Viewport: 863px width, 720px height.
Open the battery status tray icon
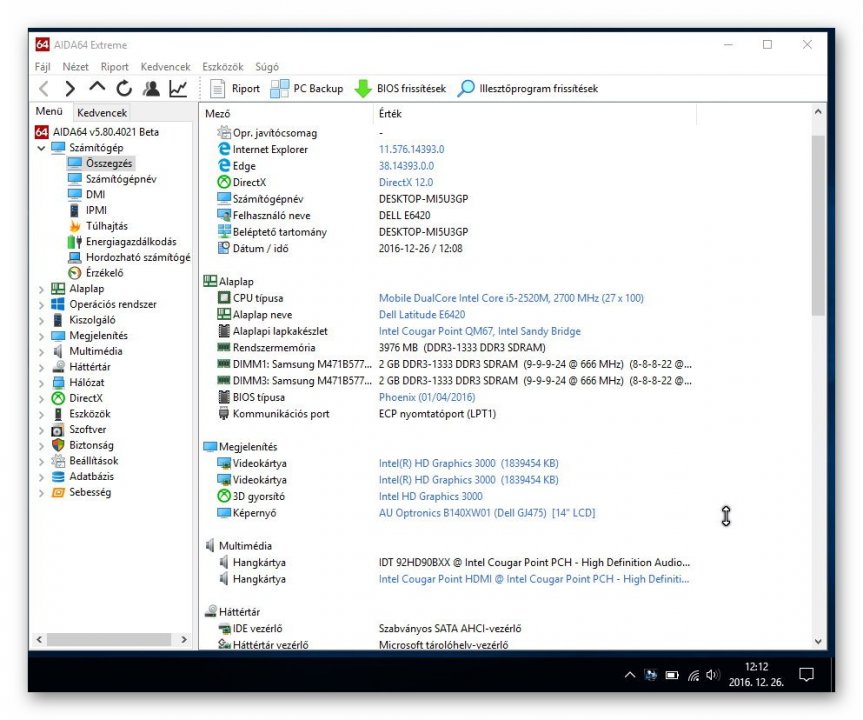(672, 675)
